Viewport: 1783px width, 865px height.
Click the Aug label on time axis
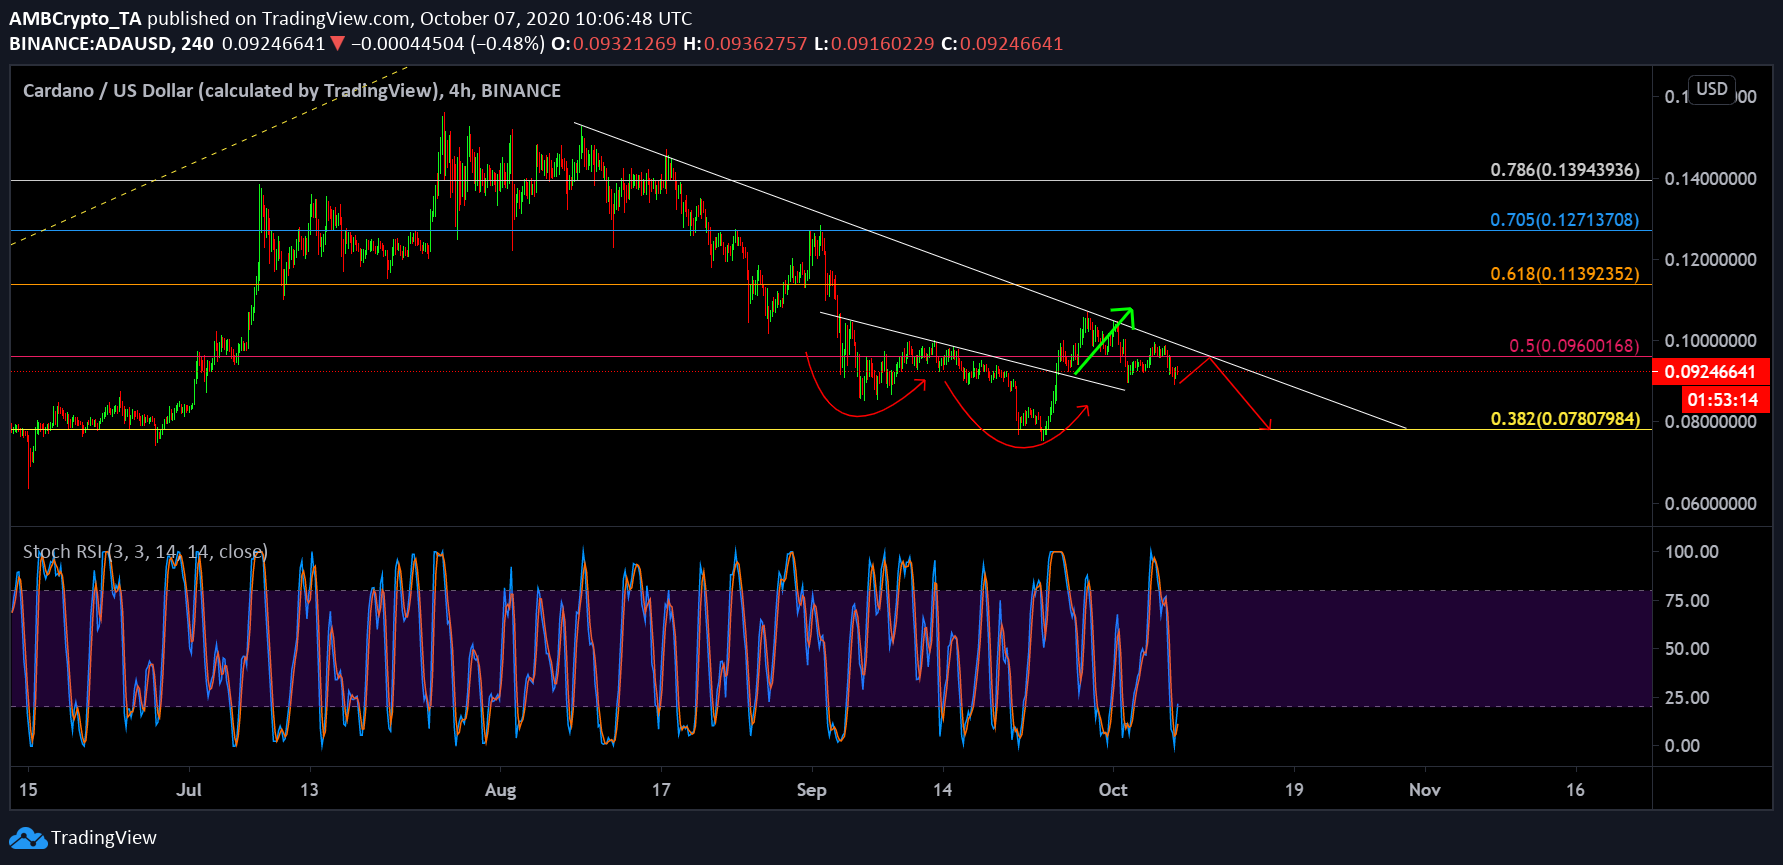tap(500, 790)
